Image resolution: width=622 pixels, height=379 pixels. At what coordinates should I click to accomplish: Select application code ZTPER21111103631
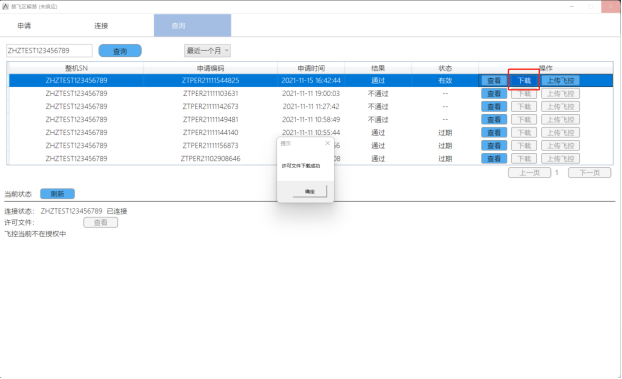(210, 94)
